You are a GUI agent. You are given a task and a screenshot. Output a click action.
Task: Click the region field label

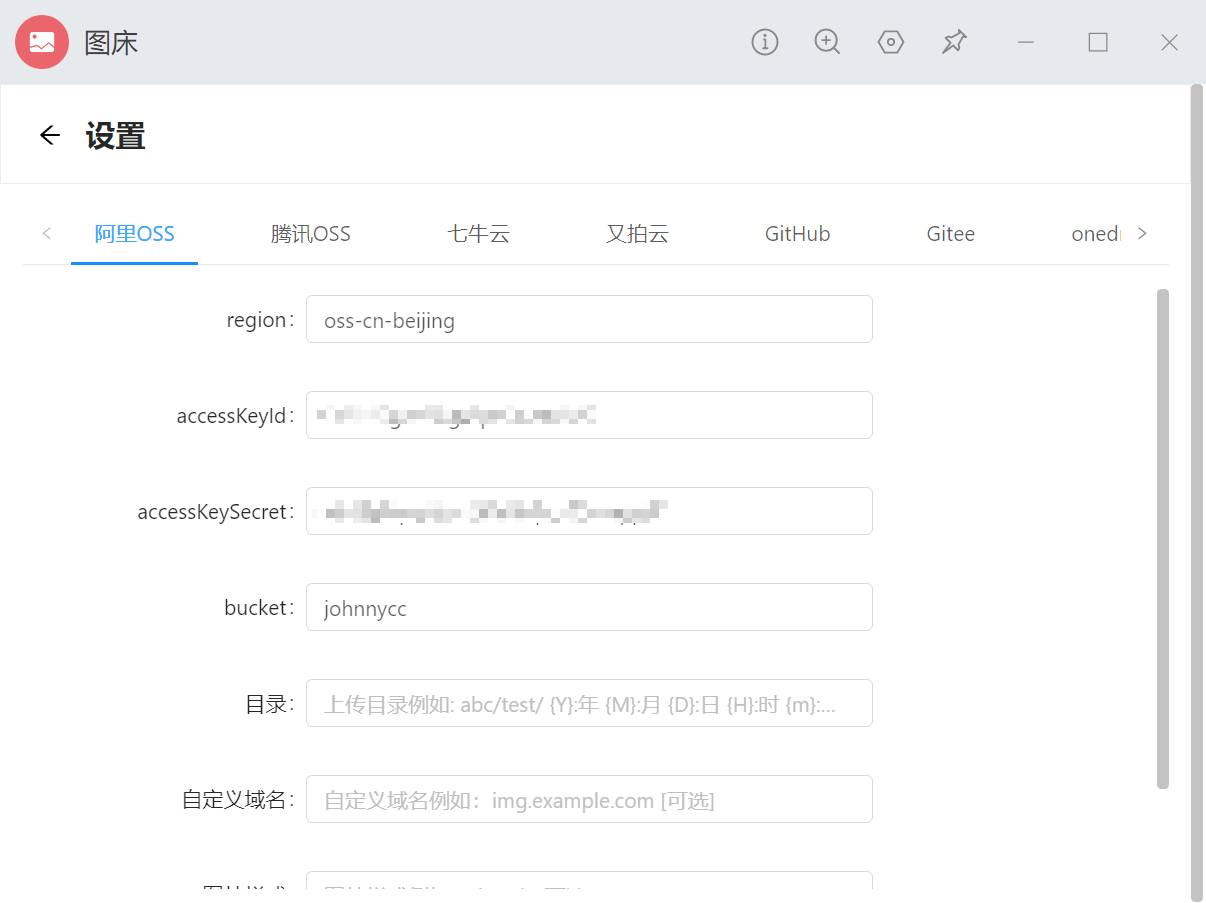click(261, 320)
